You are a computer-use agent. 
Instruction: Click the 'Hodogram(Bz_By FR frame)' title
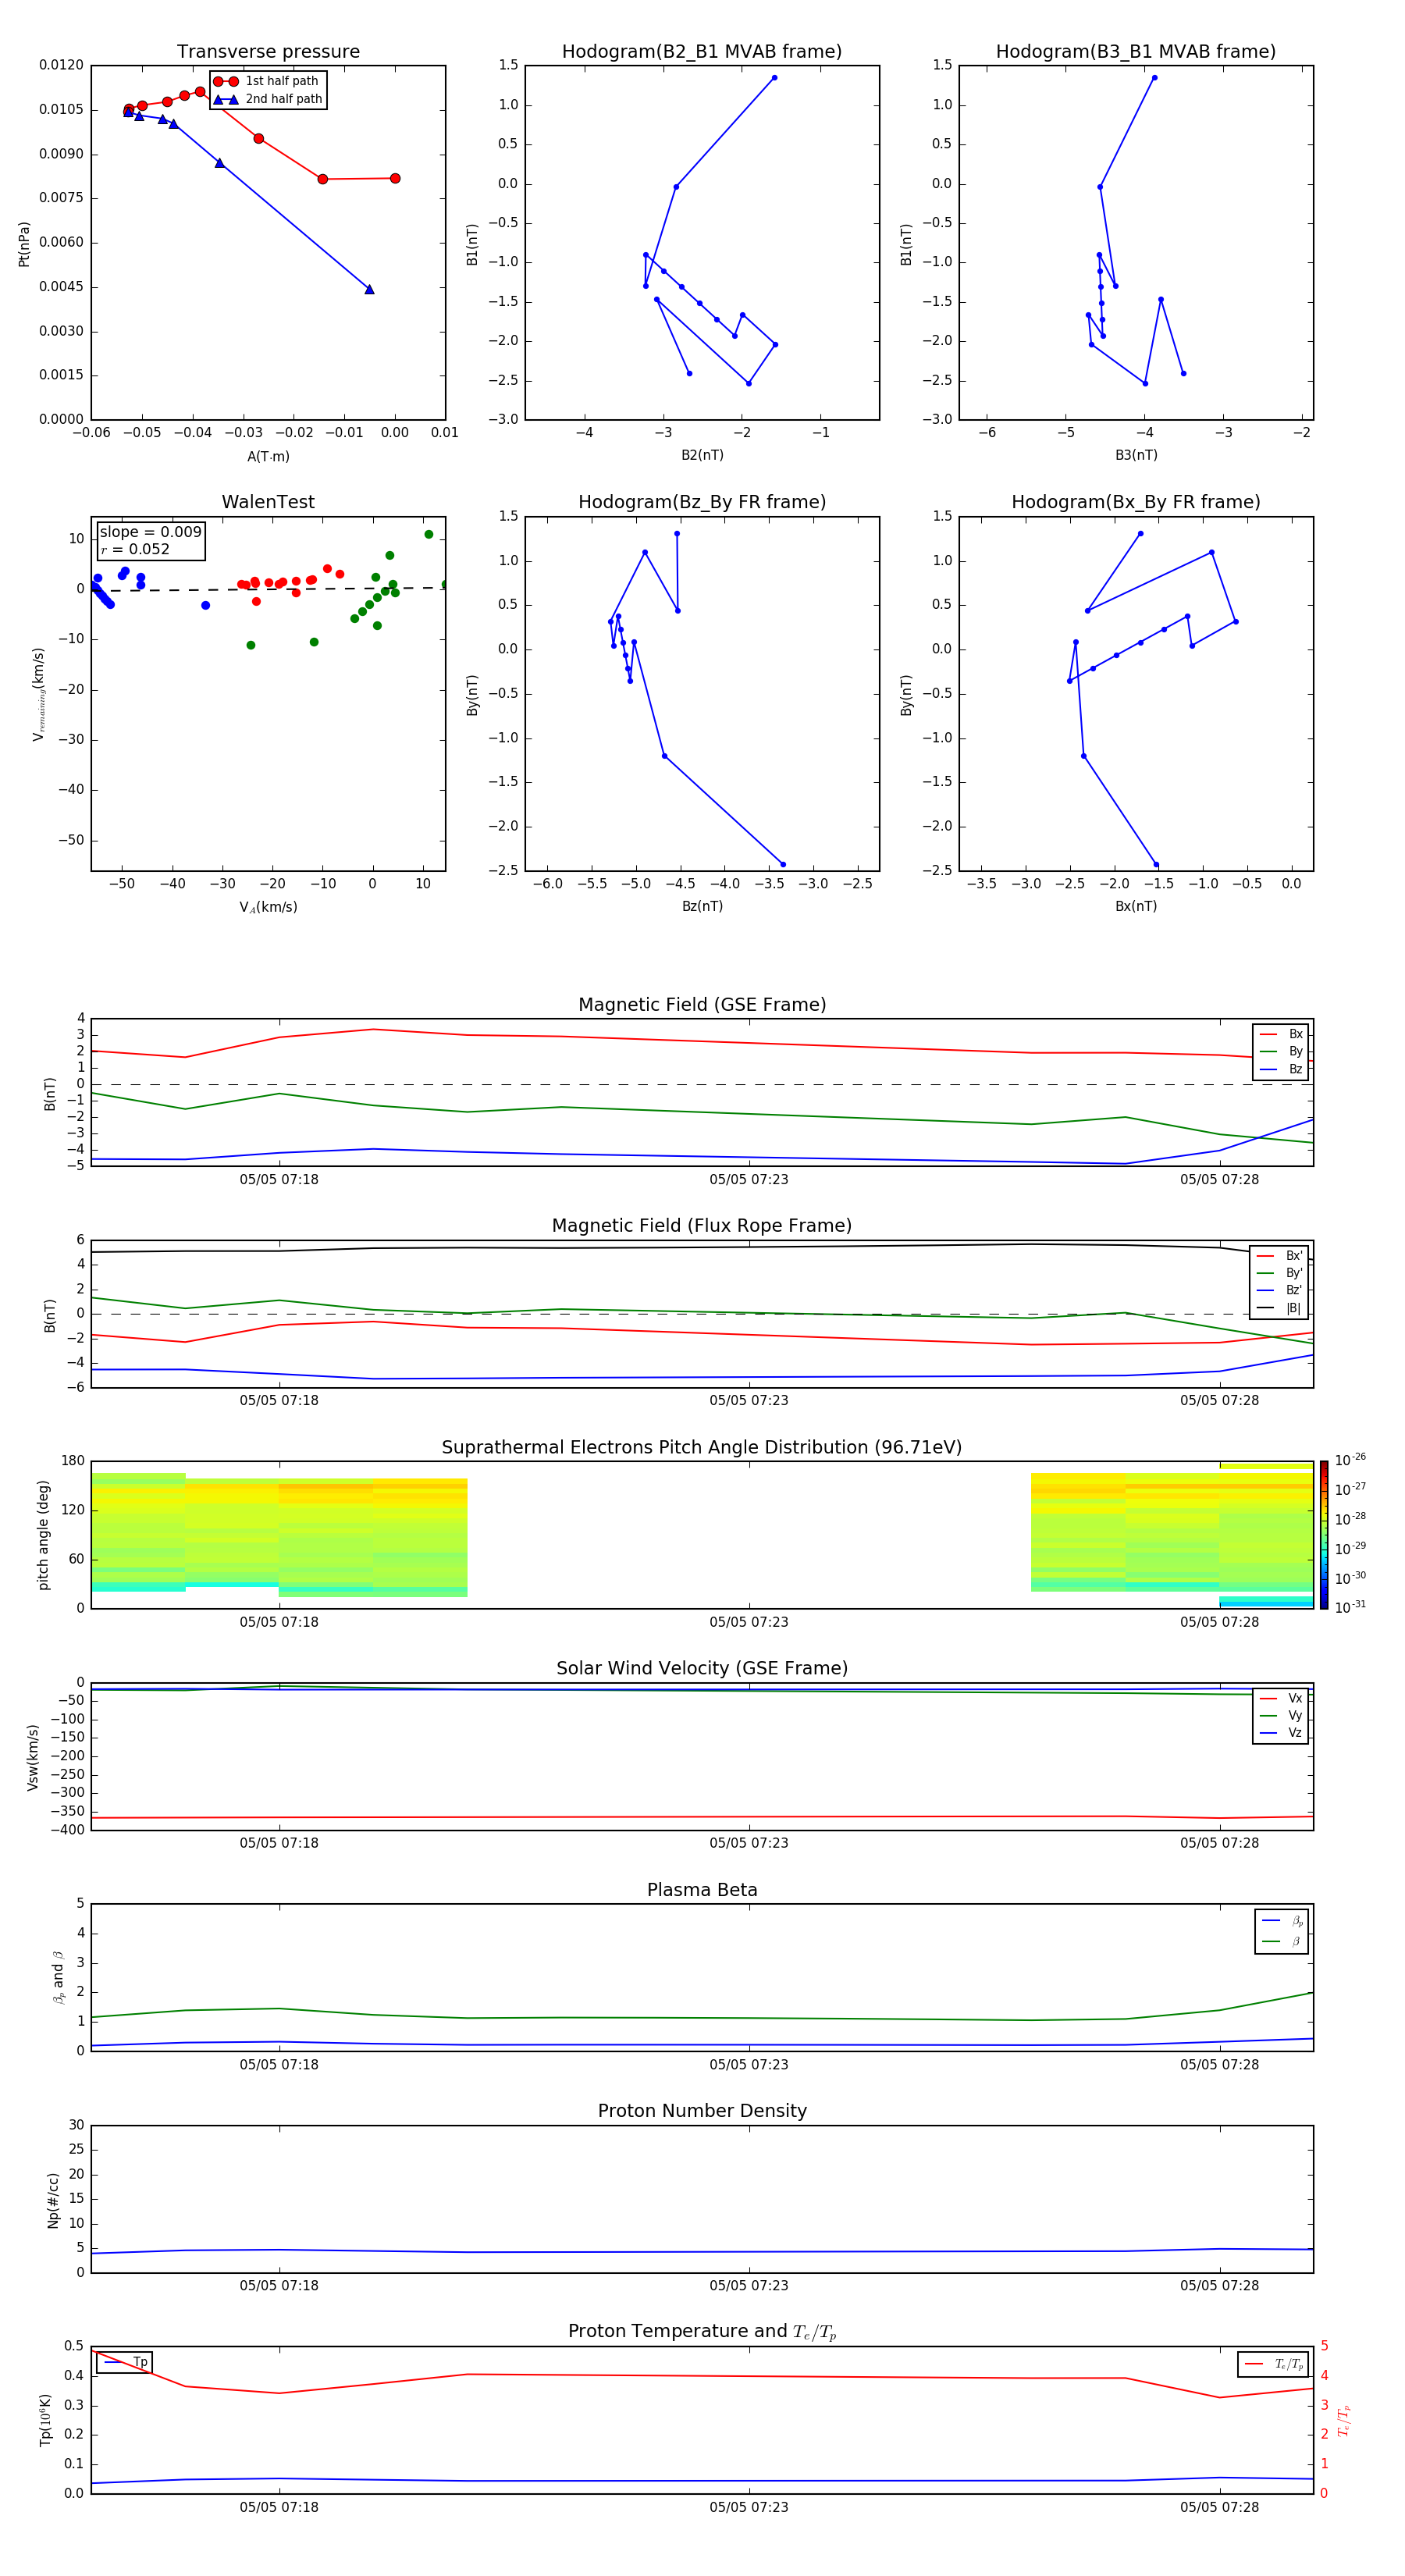701,502
